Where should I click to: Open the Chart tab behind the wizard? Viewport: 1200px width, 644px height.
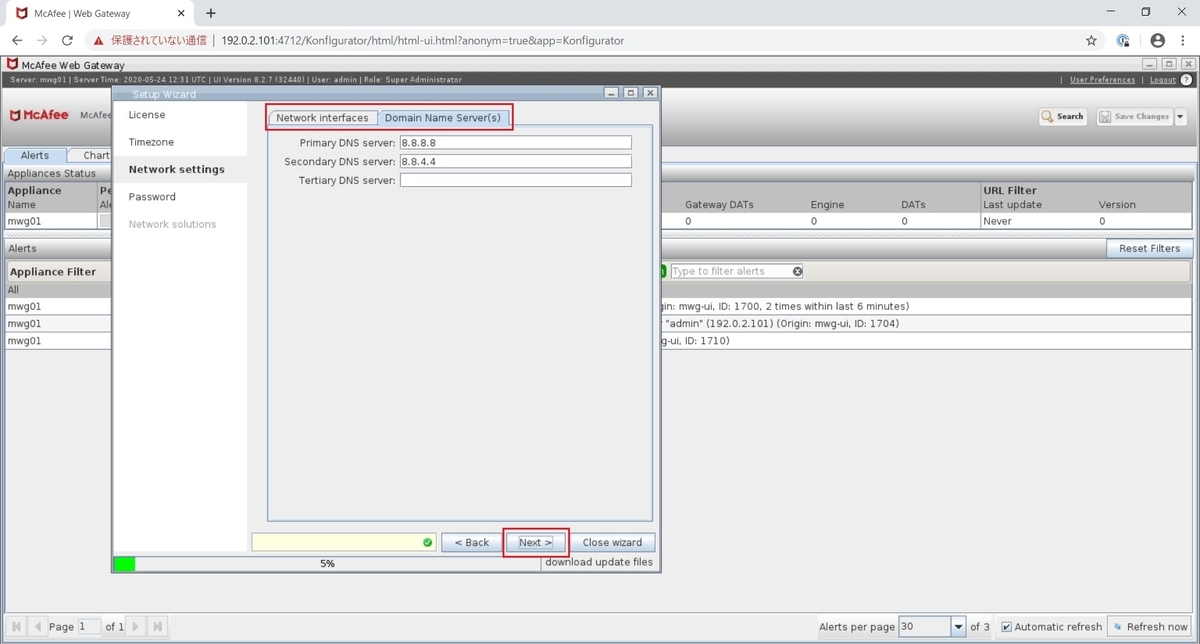tap(93, 155)
